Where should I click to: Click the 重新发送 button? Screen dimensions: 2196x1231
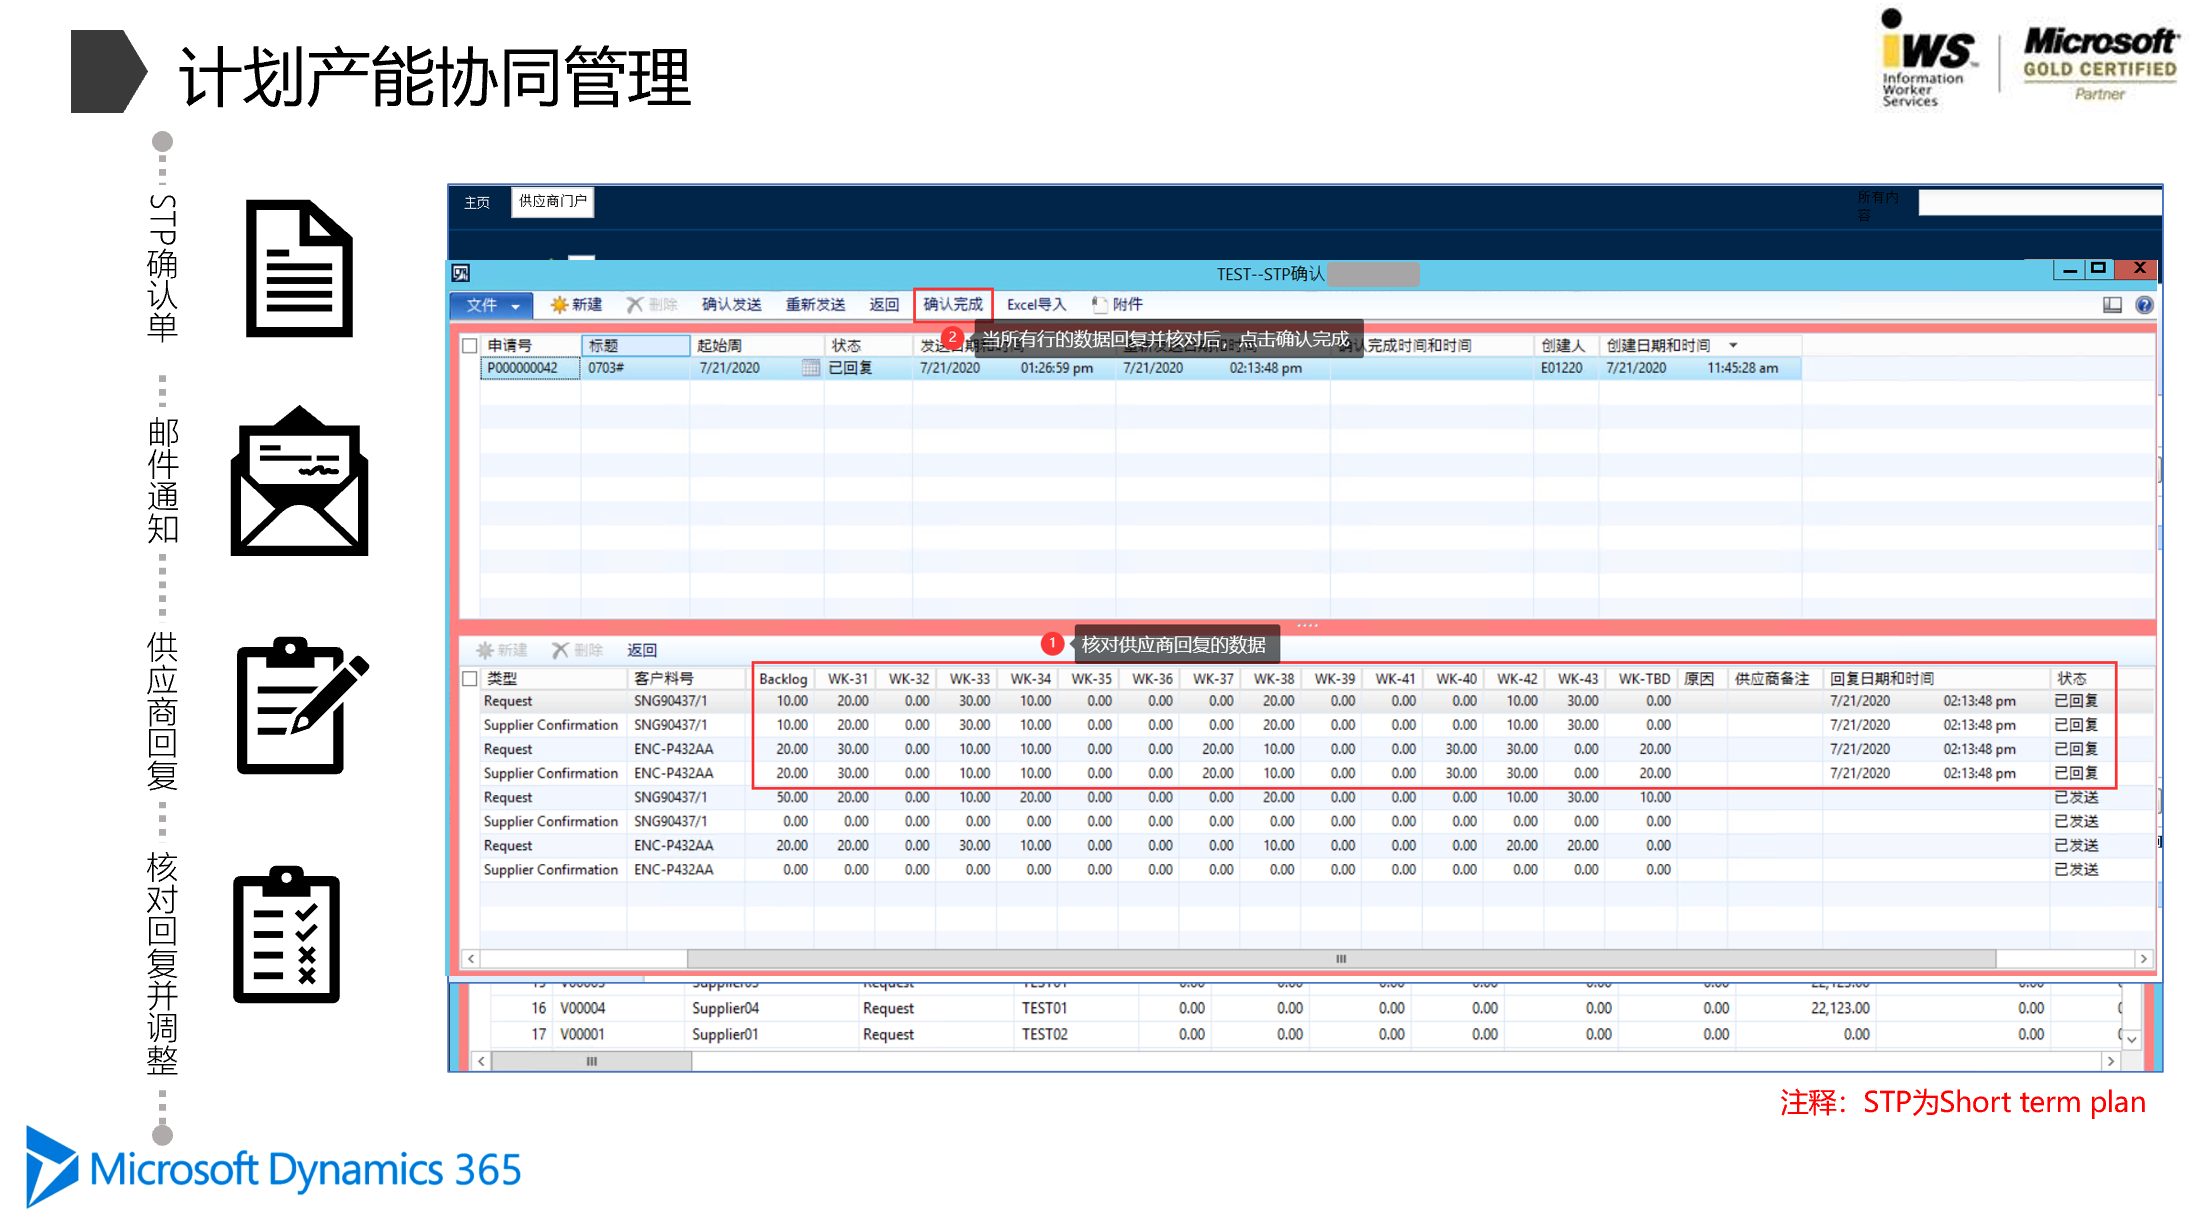click(815, 305)
